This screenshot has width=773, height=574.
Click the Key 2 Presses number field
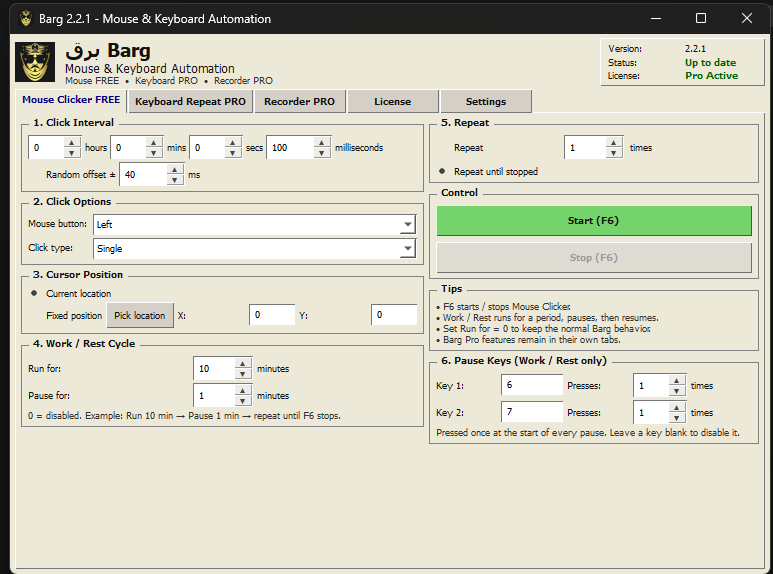(652, 413)
